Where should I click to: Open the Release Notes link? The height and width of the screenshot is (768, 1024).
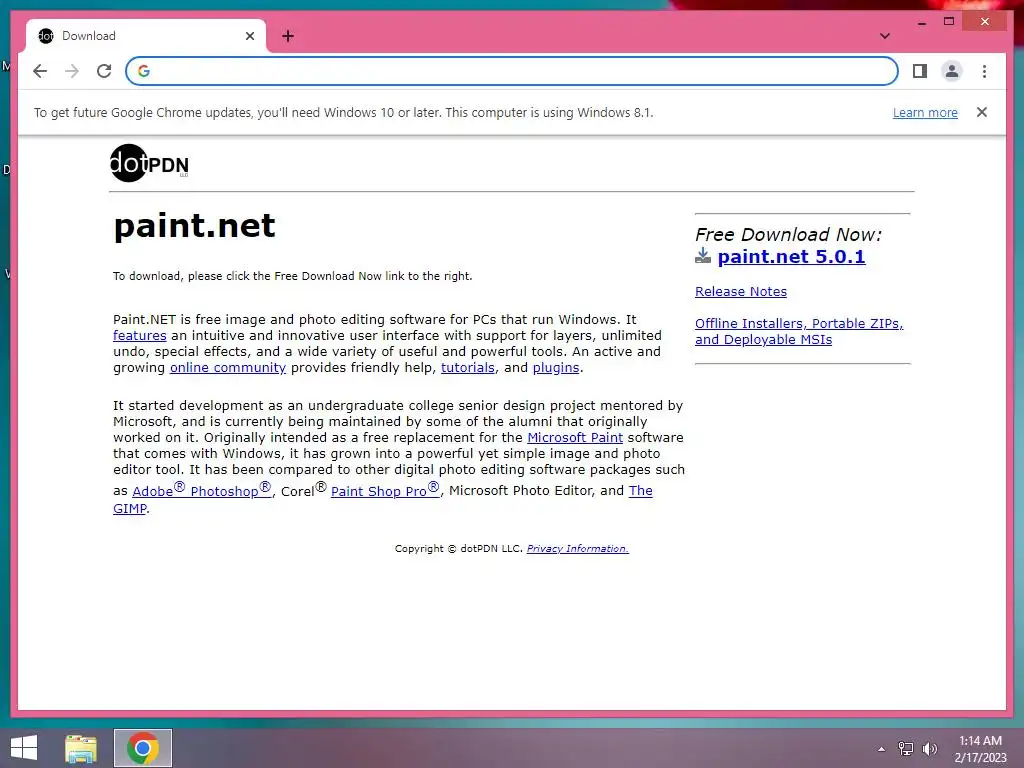pyautogui.click(x=741, y=292)
